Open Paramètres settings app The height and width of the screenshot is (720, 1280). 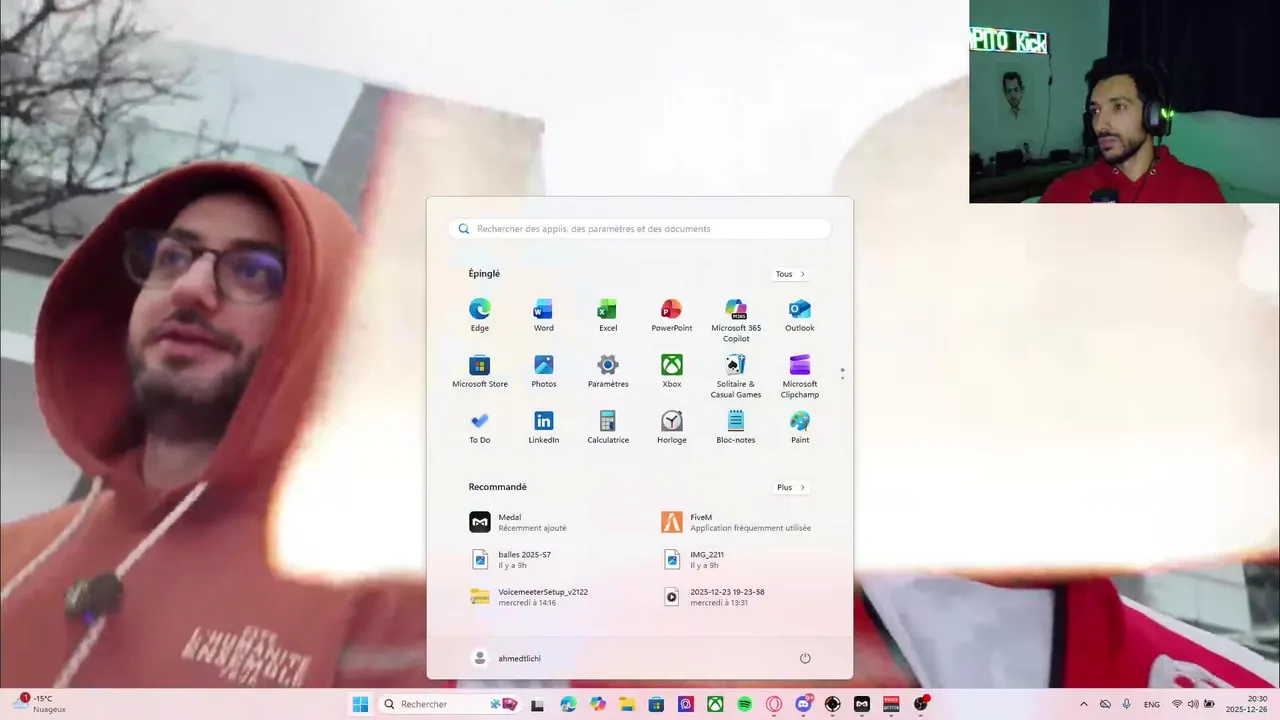click(x=608, y=371)
